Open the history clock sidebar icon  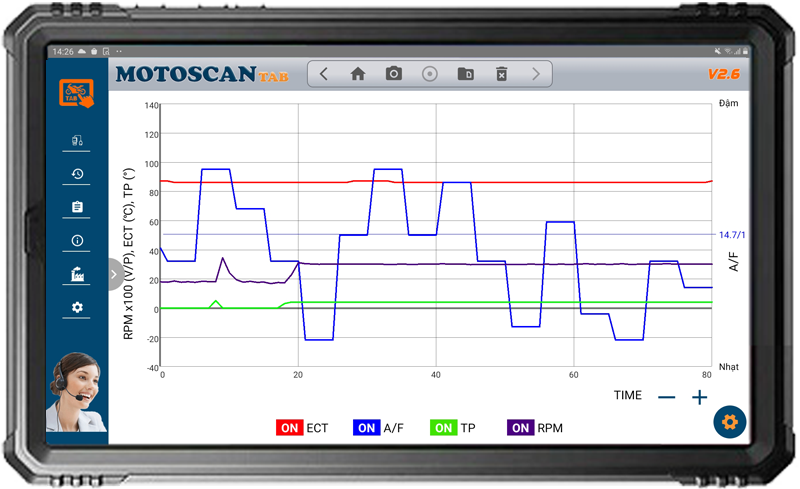click(77, 174)
